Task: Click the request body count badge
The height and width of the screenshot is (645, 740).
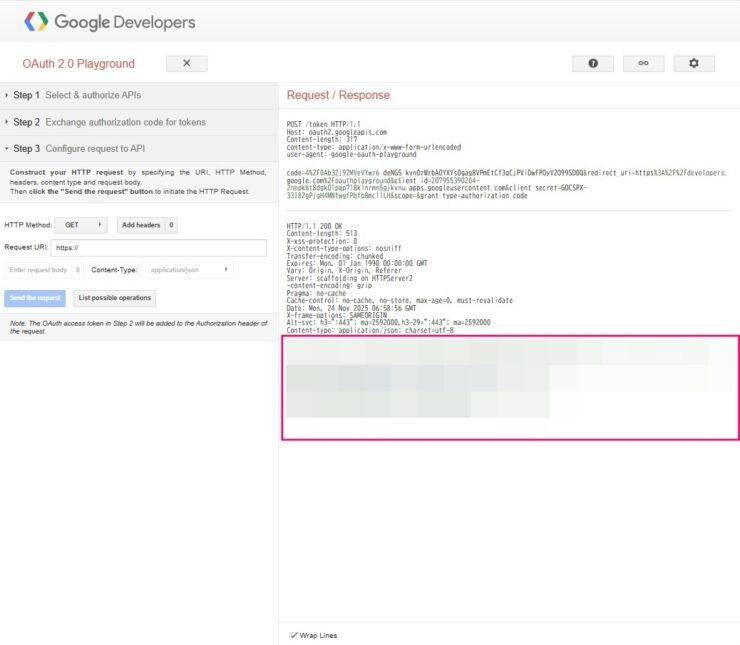Action: [79, 270]
